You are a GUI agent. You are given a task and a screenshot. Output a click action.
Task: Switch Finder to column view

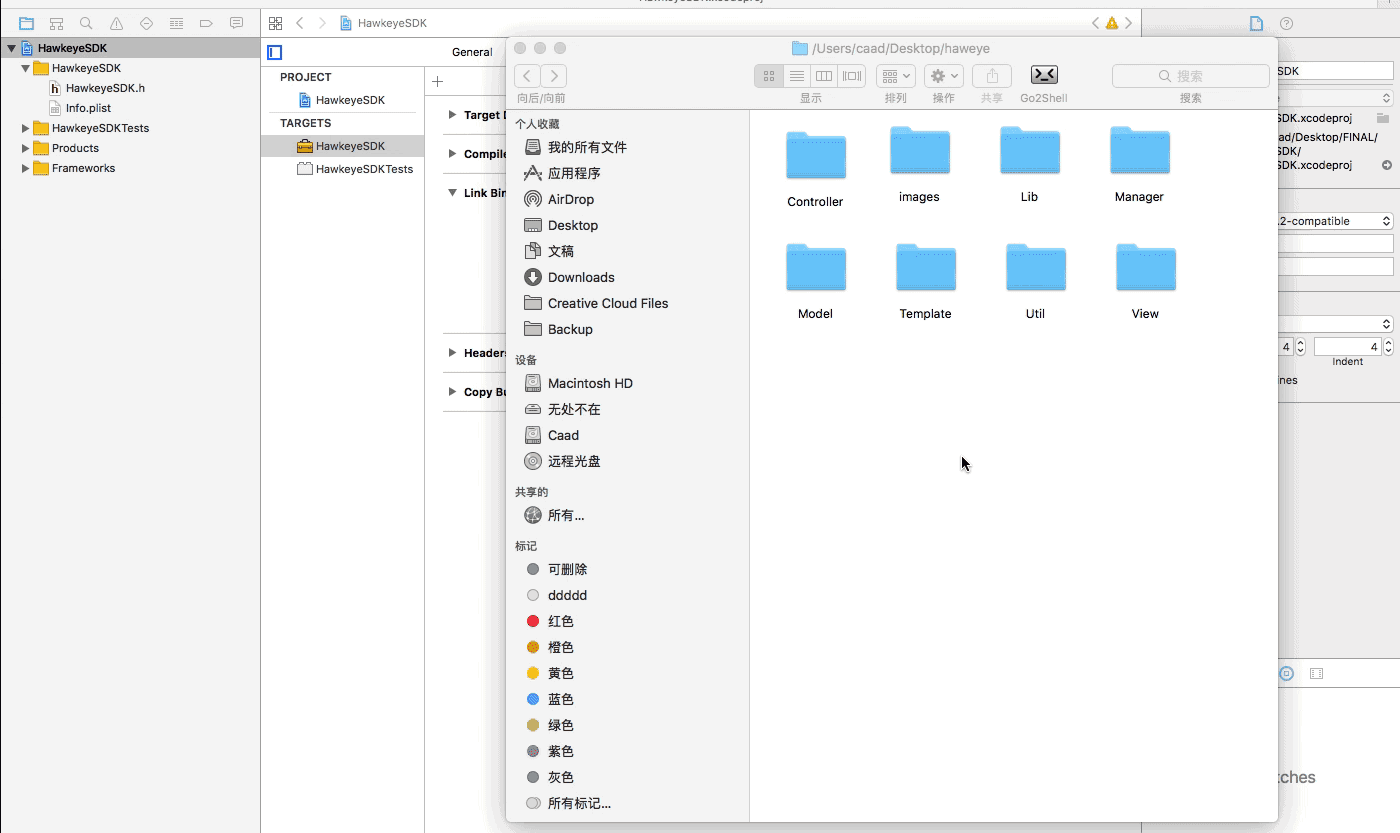824,76
